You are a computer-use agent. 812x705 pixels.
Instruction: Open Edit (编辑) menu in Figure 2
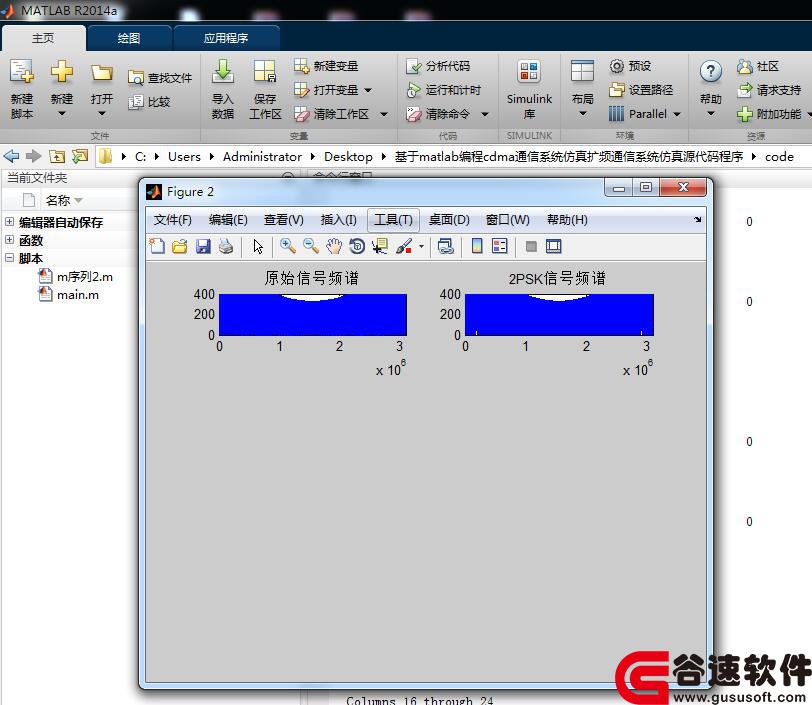228,220
